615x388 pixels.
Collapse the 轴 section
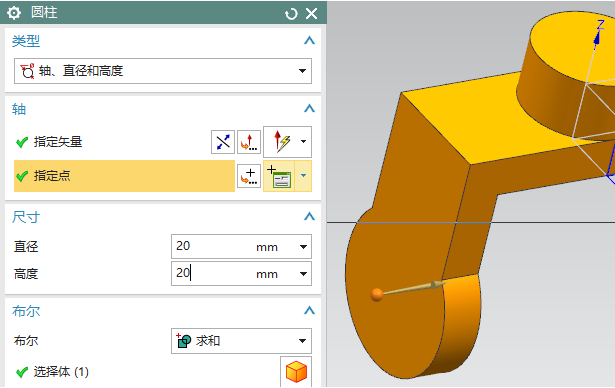pyautogui.click(x=309, y=109)
